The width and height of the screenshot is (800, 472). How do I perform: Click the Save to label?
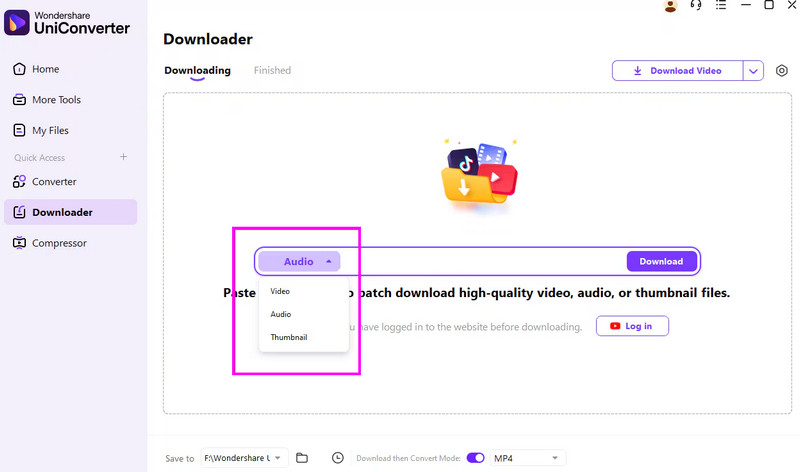[x=180, y=458]
